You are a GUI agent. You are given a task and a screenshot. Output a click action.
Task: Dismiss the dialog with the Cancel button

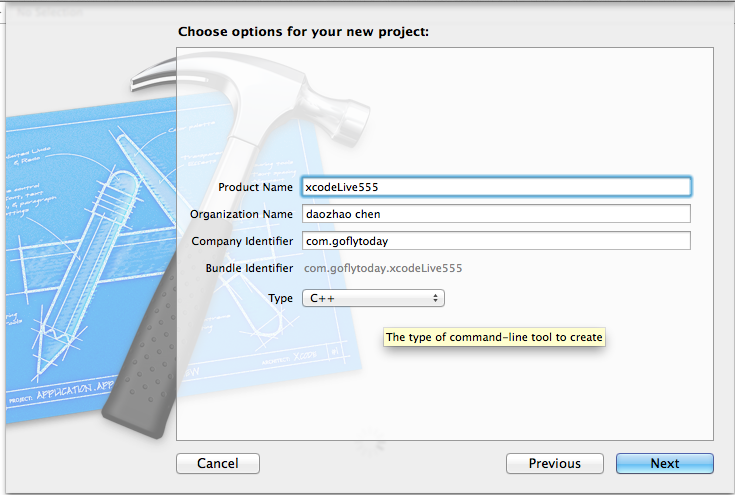pos(218,463)
